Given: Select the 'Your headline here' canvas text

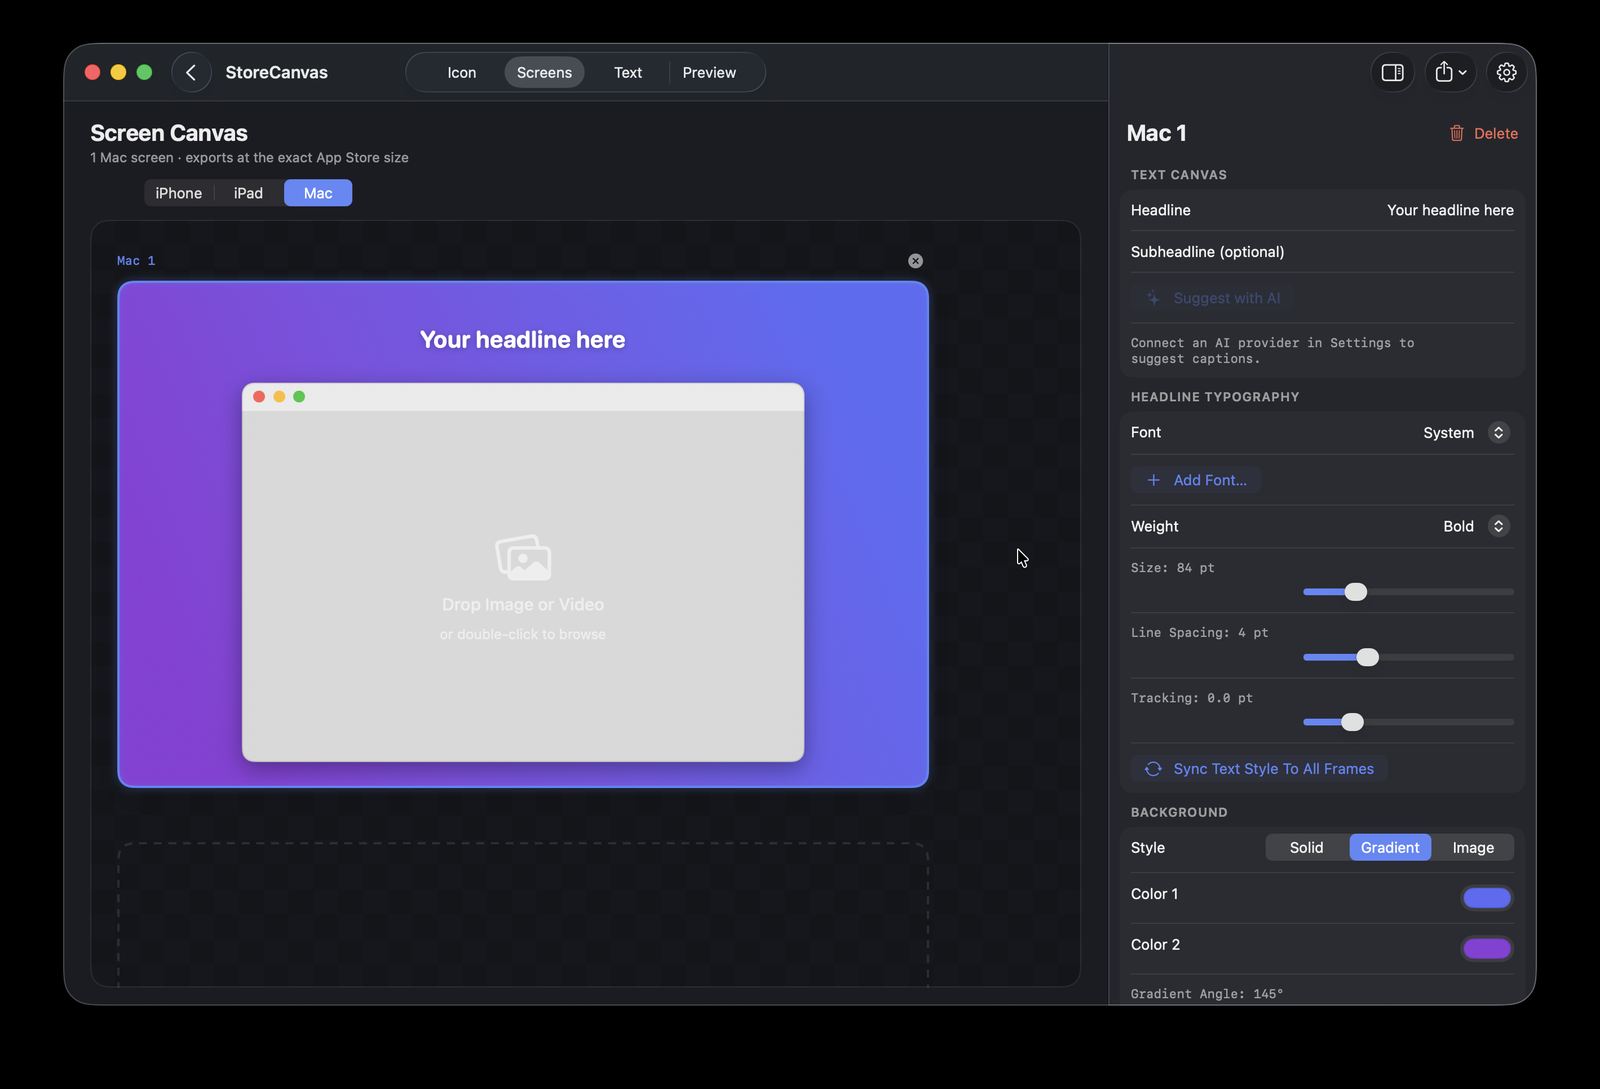Looking at the screenshot, I should (x=522, y=340).
